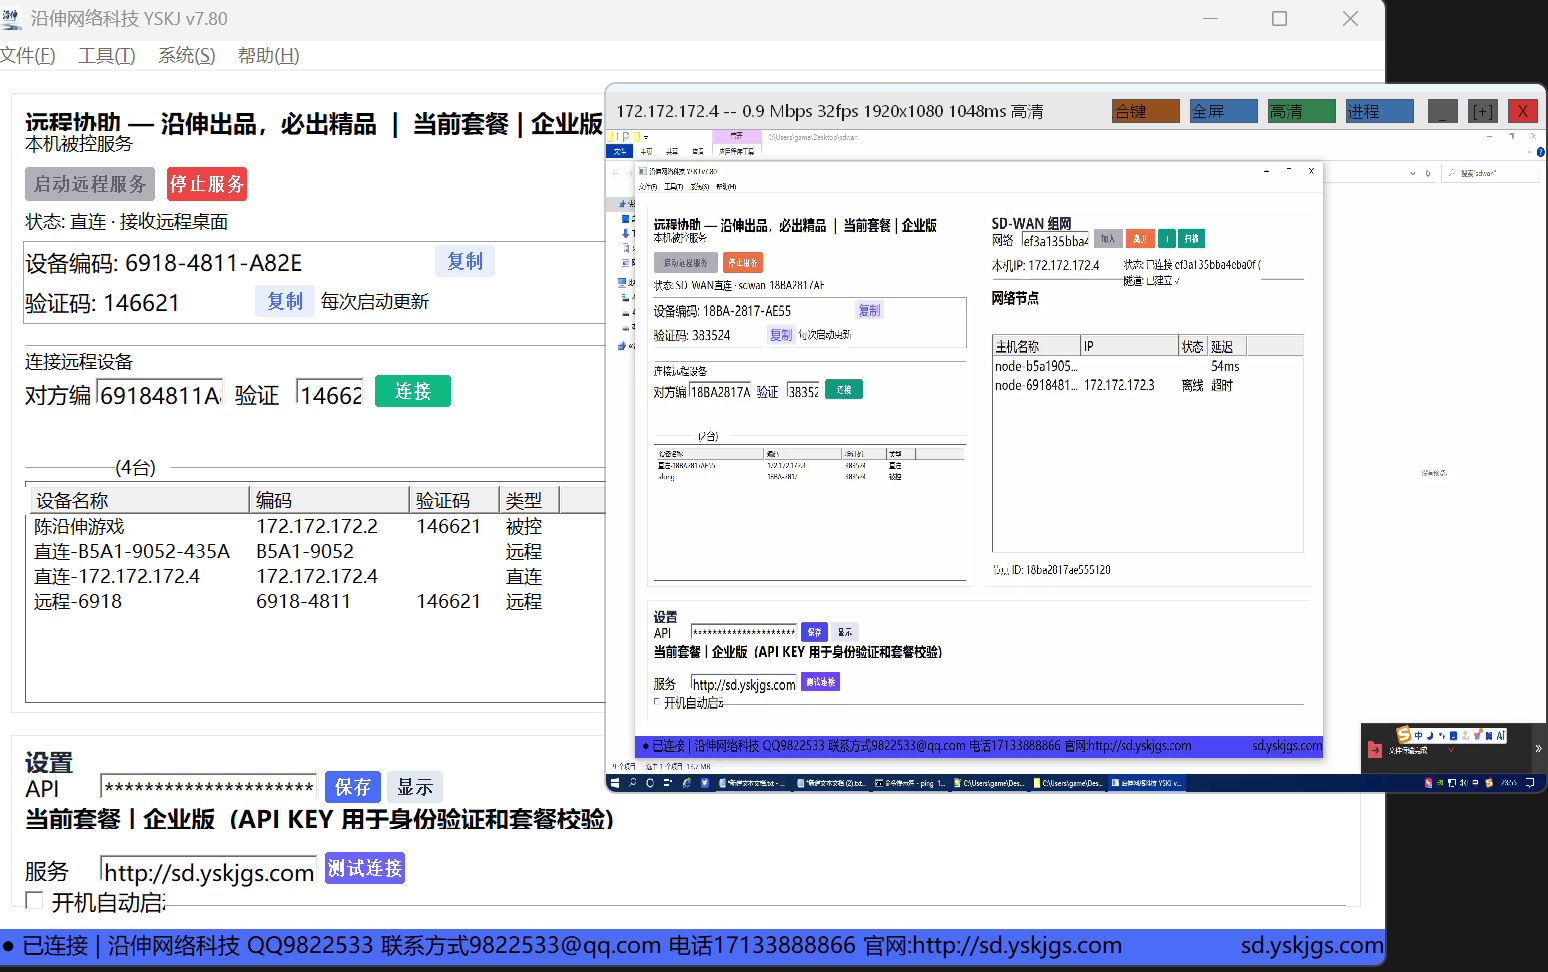Viewport: 1548px width, 972px height.
Task: Close remote viewer with red X
Action: click(1522, 111)
